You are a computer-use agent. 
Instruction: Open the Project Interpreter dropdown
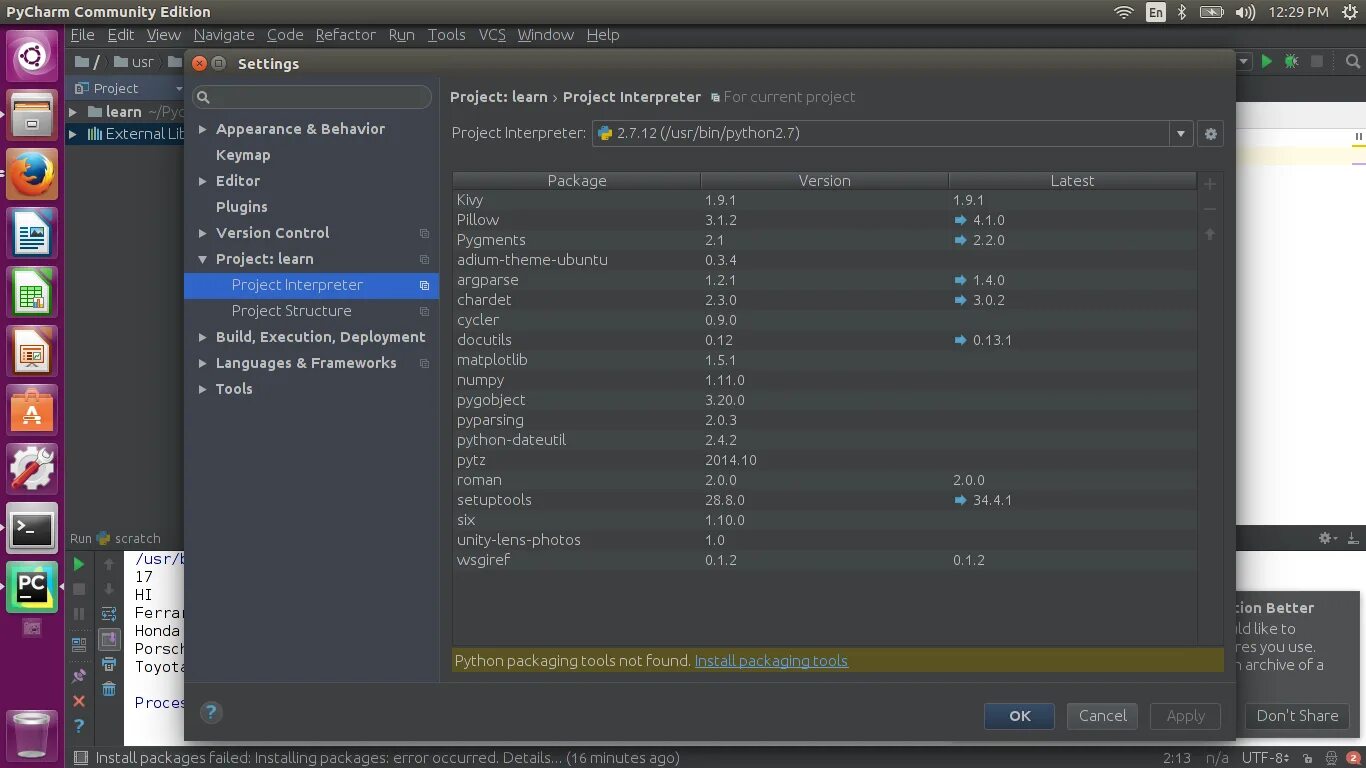click(x=1181, y=134)
